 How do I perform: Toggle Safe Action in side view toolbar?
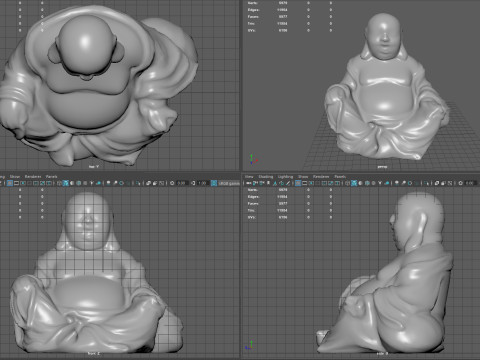(x=331, y=183)
